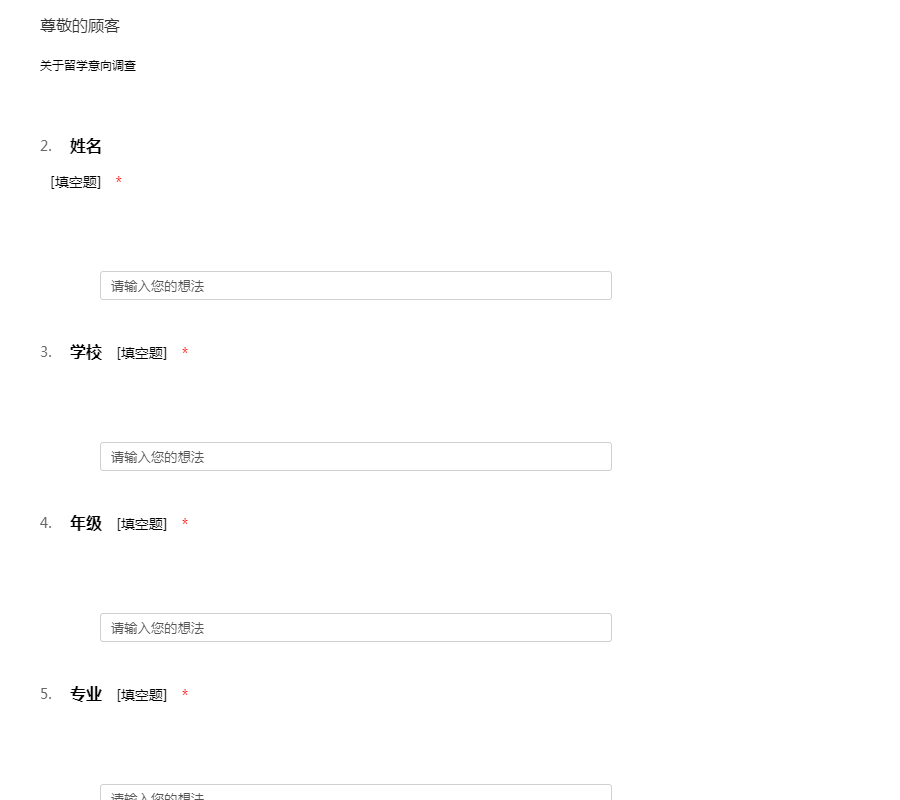Click the 关于留学意向调查 description text
Screen dimensions: 900x800
88,65
